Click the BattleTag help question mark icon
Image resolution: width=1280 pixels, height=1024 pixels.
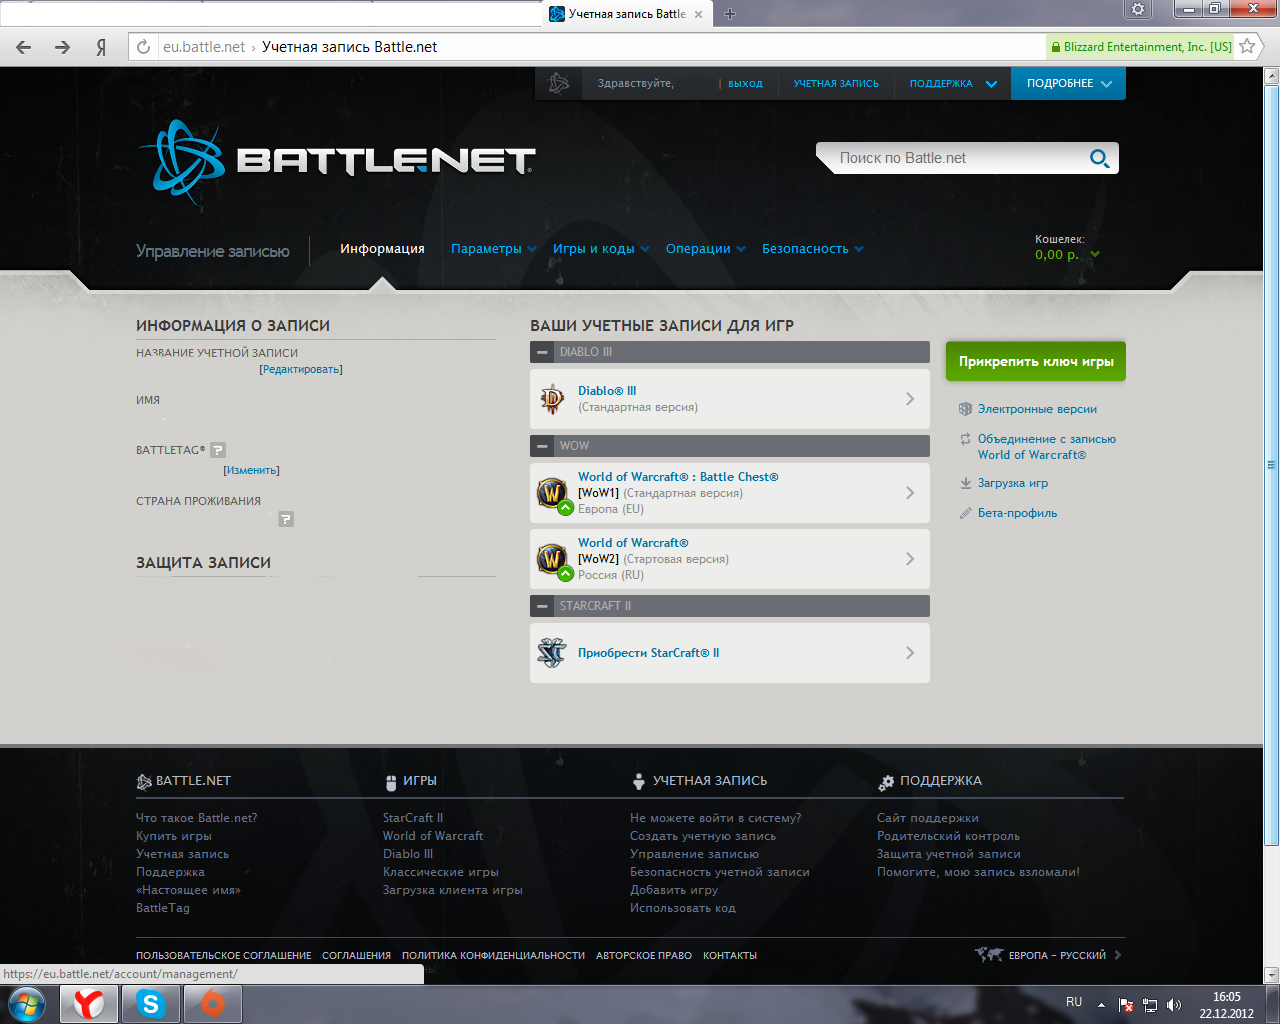click(218, 450)
